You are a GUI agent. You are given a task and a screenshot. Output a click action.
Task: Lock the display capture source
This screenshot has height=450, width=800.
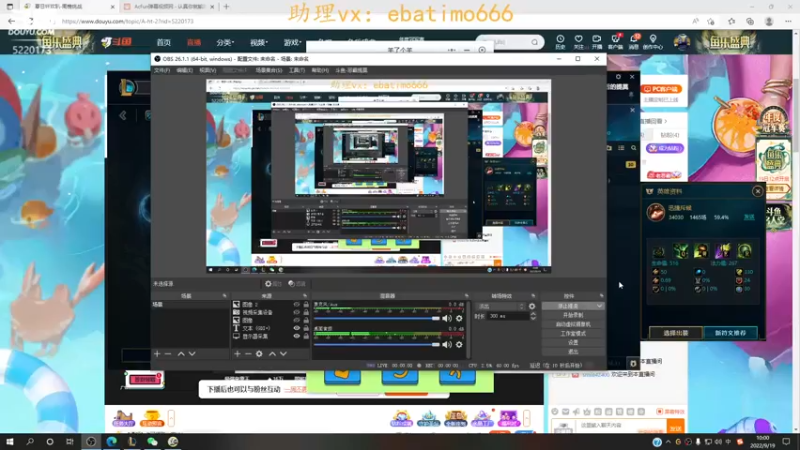tap(306, 336)
